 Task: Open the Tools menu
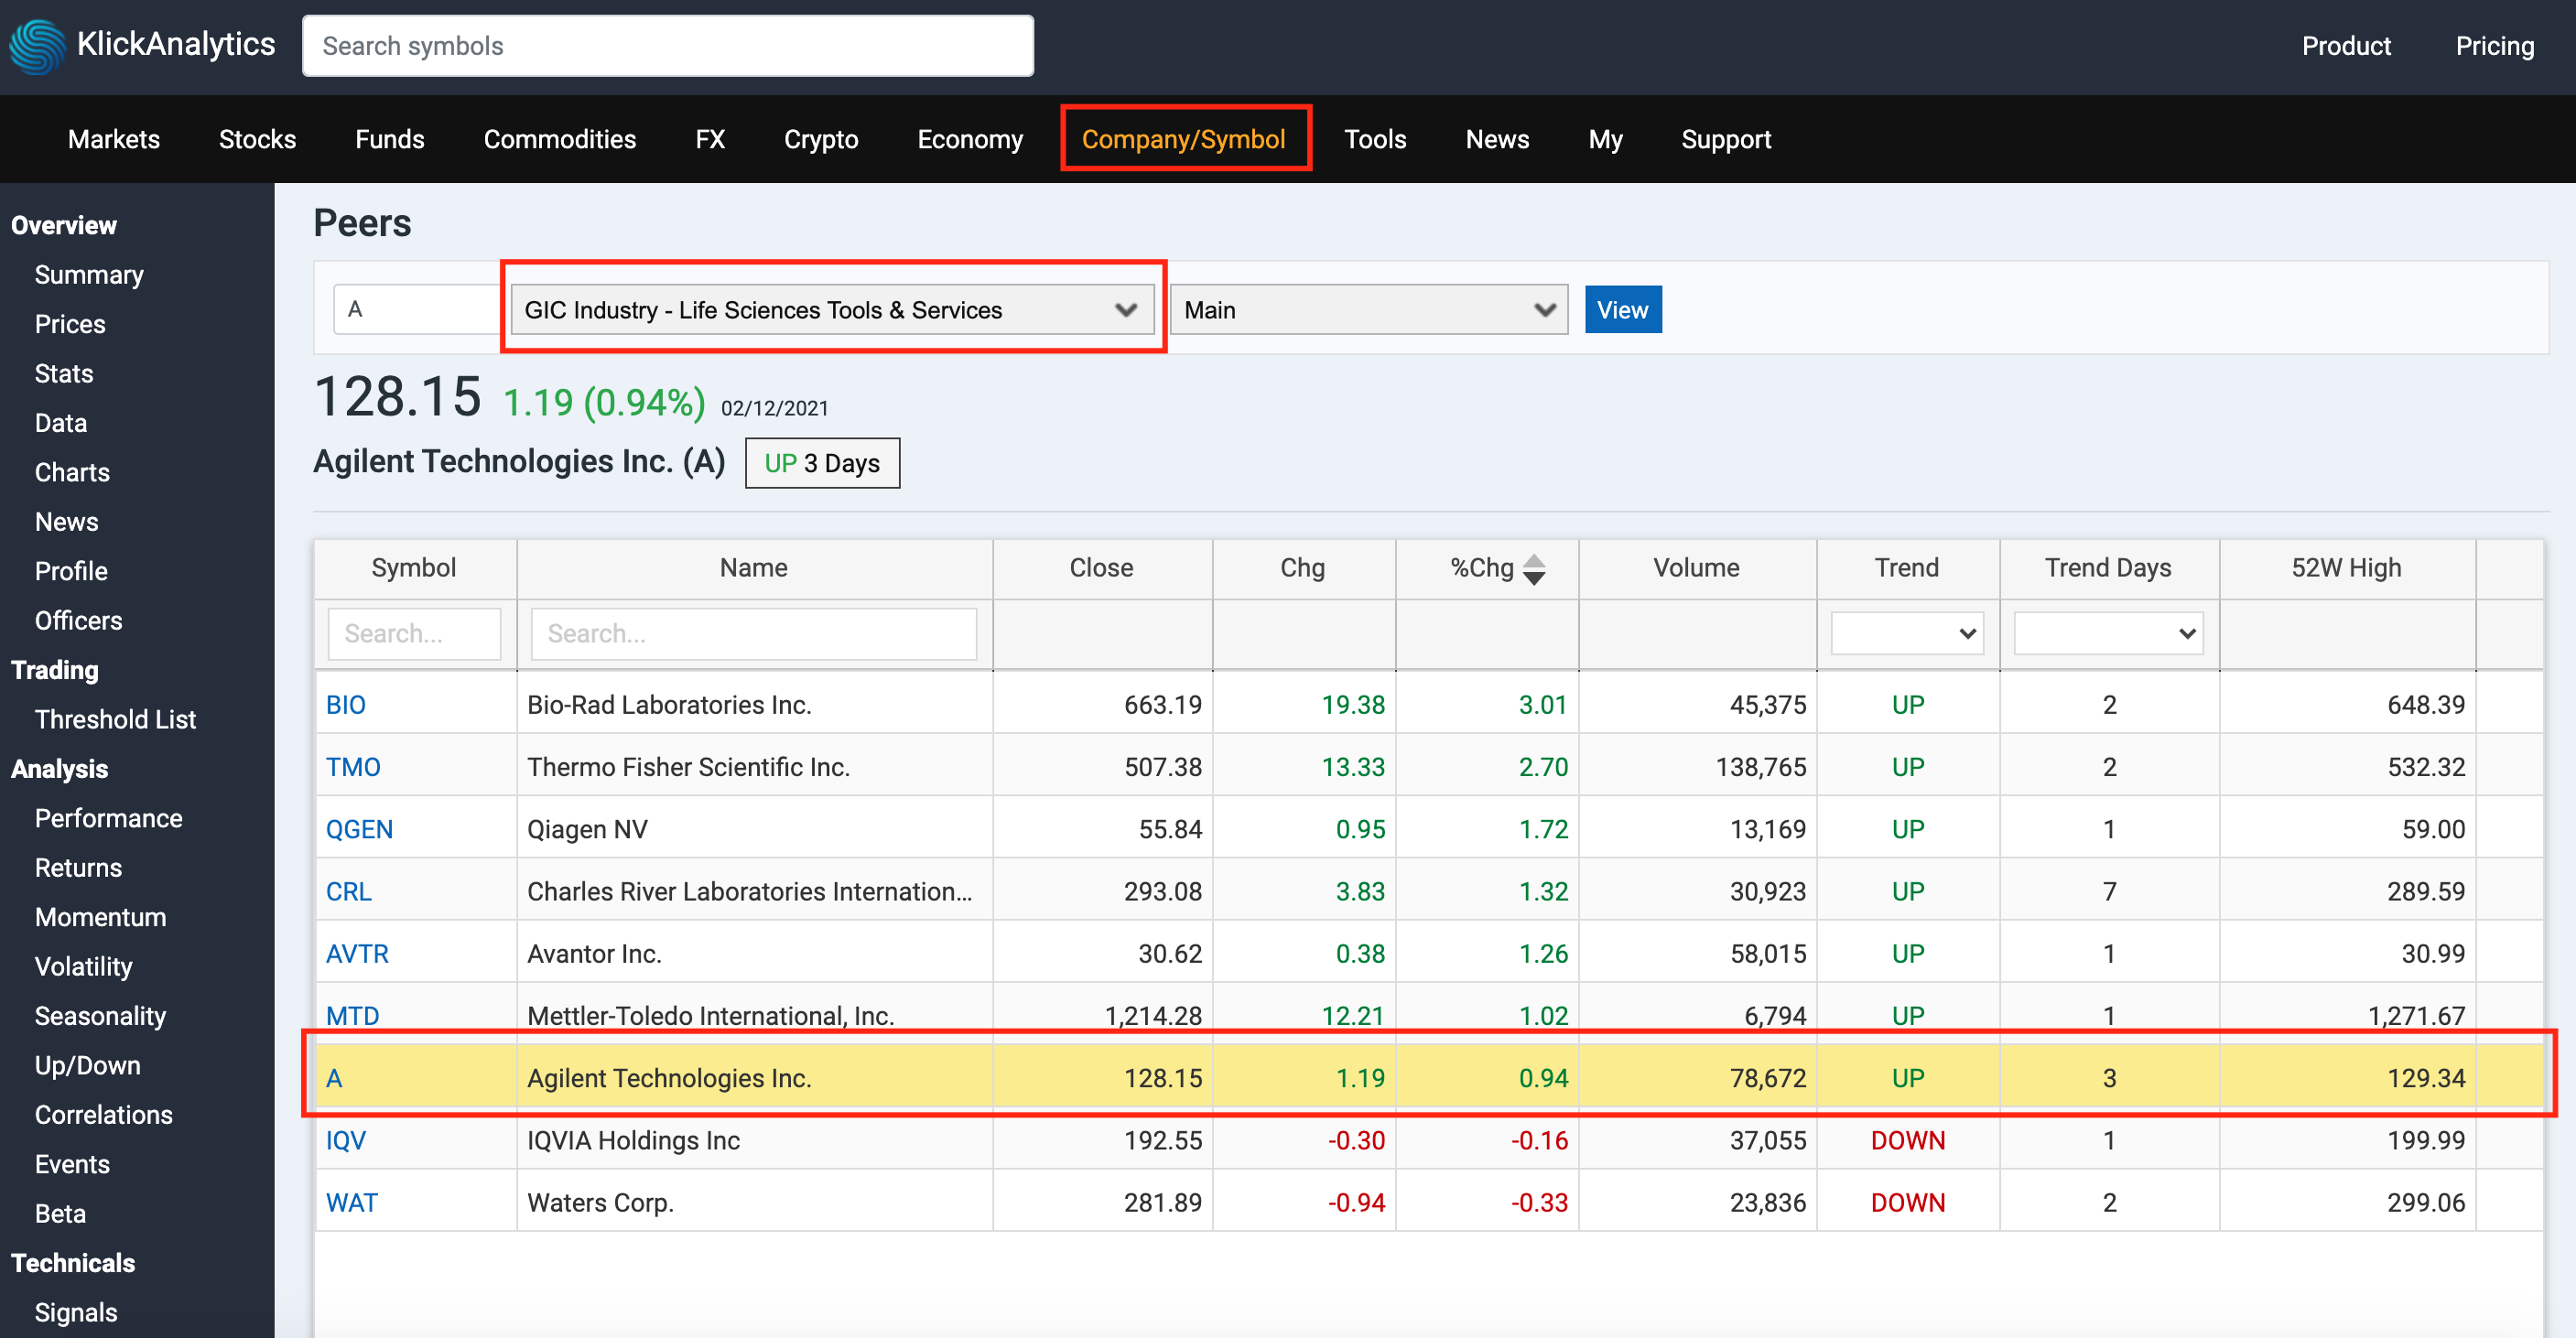(x=1374, y=139)
